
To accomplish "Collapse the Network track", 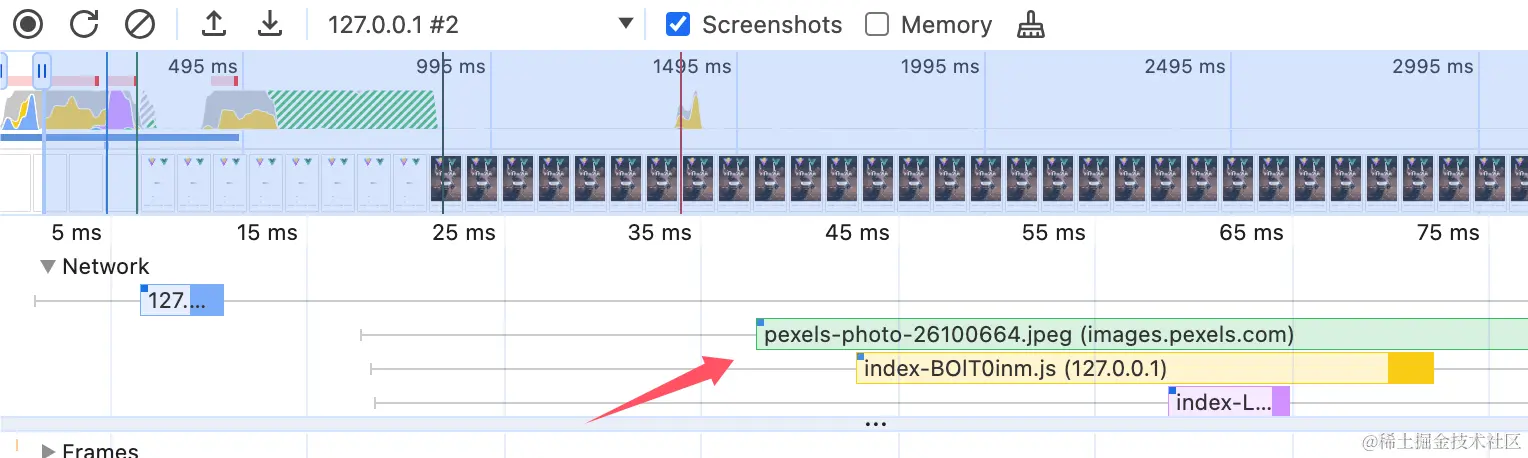I will (x=48, y=267).
